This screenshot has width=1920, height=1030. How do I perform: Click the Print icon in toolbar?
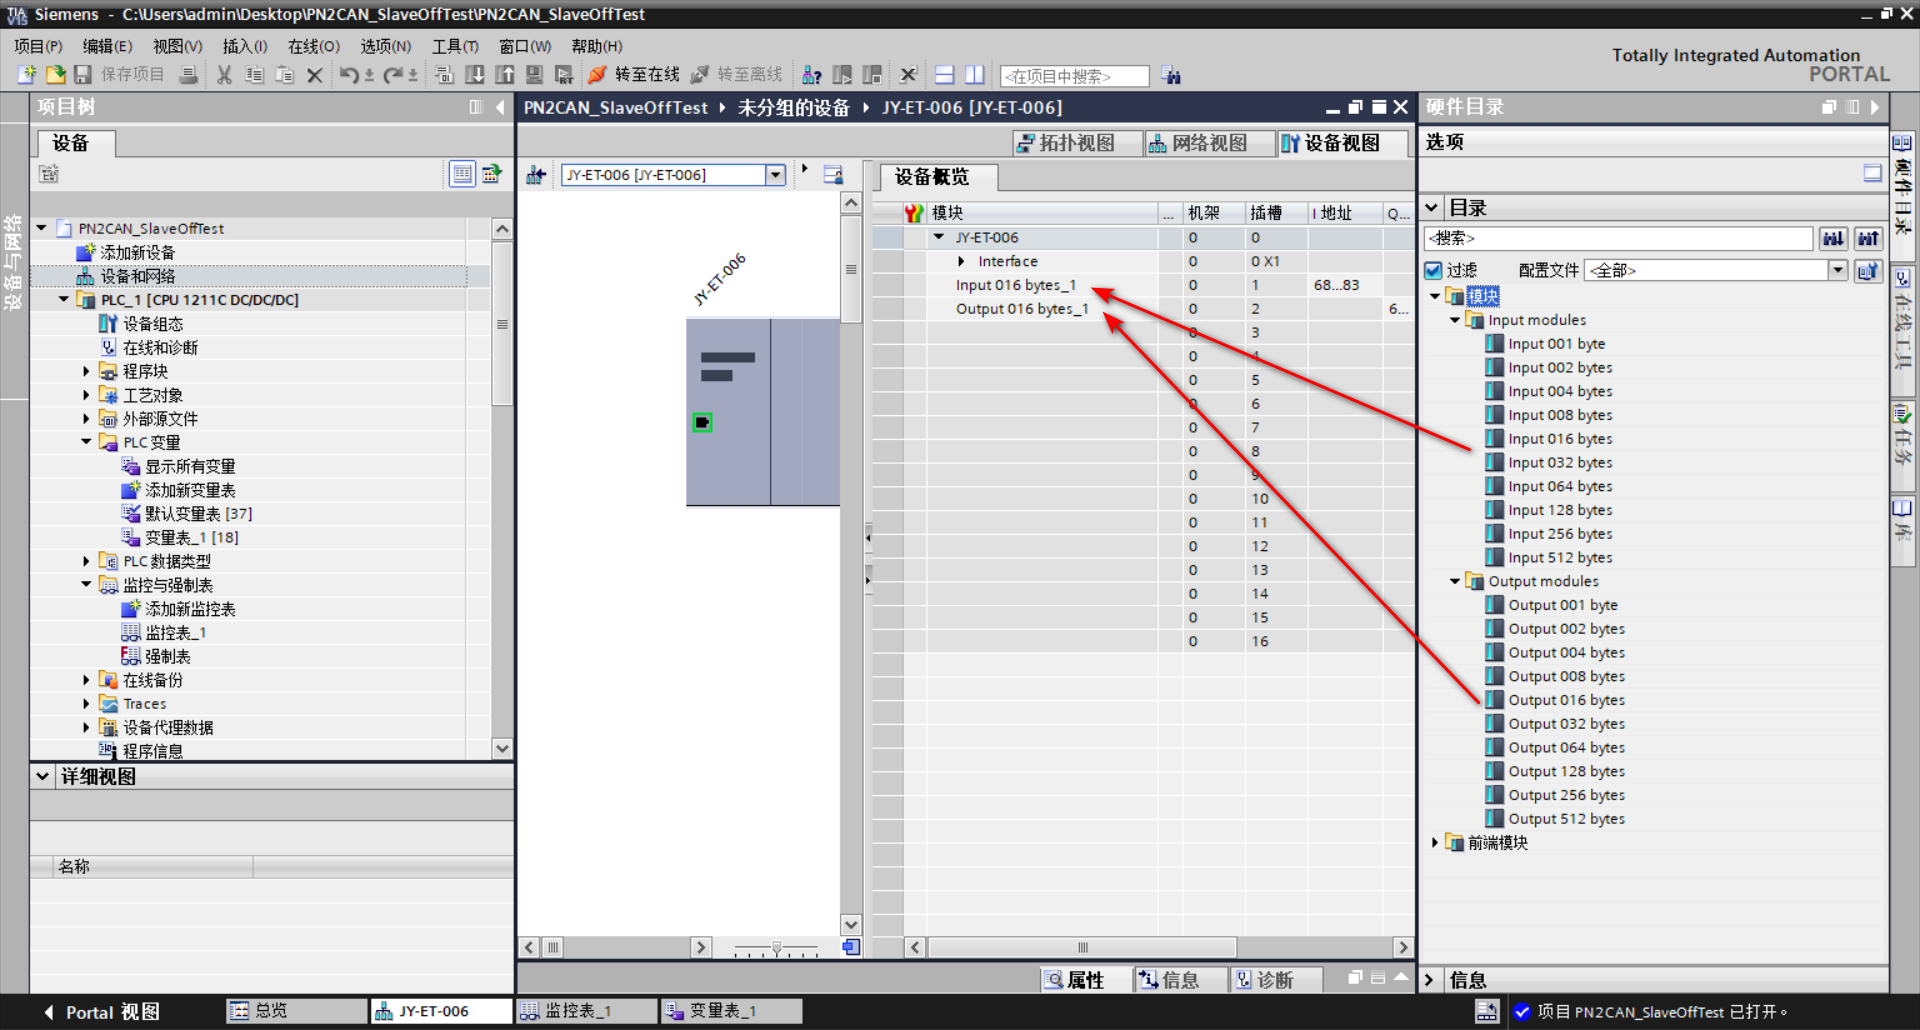tap(188, 75)
